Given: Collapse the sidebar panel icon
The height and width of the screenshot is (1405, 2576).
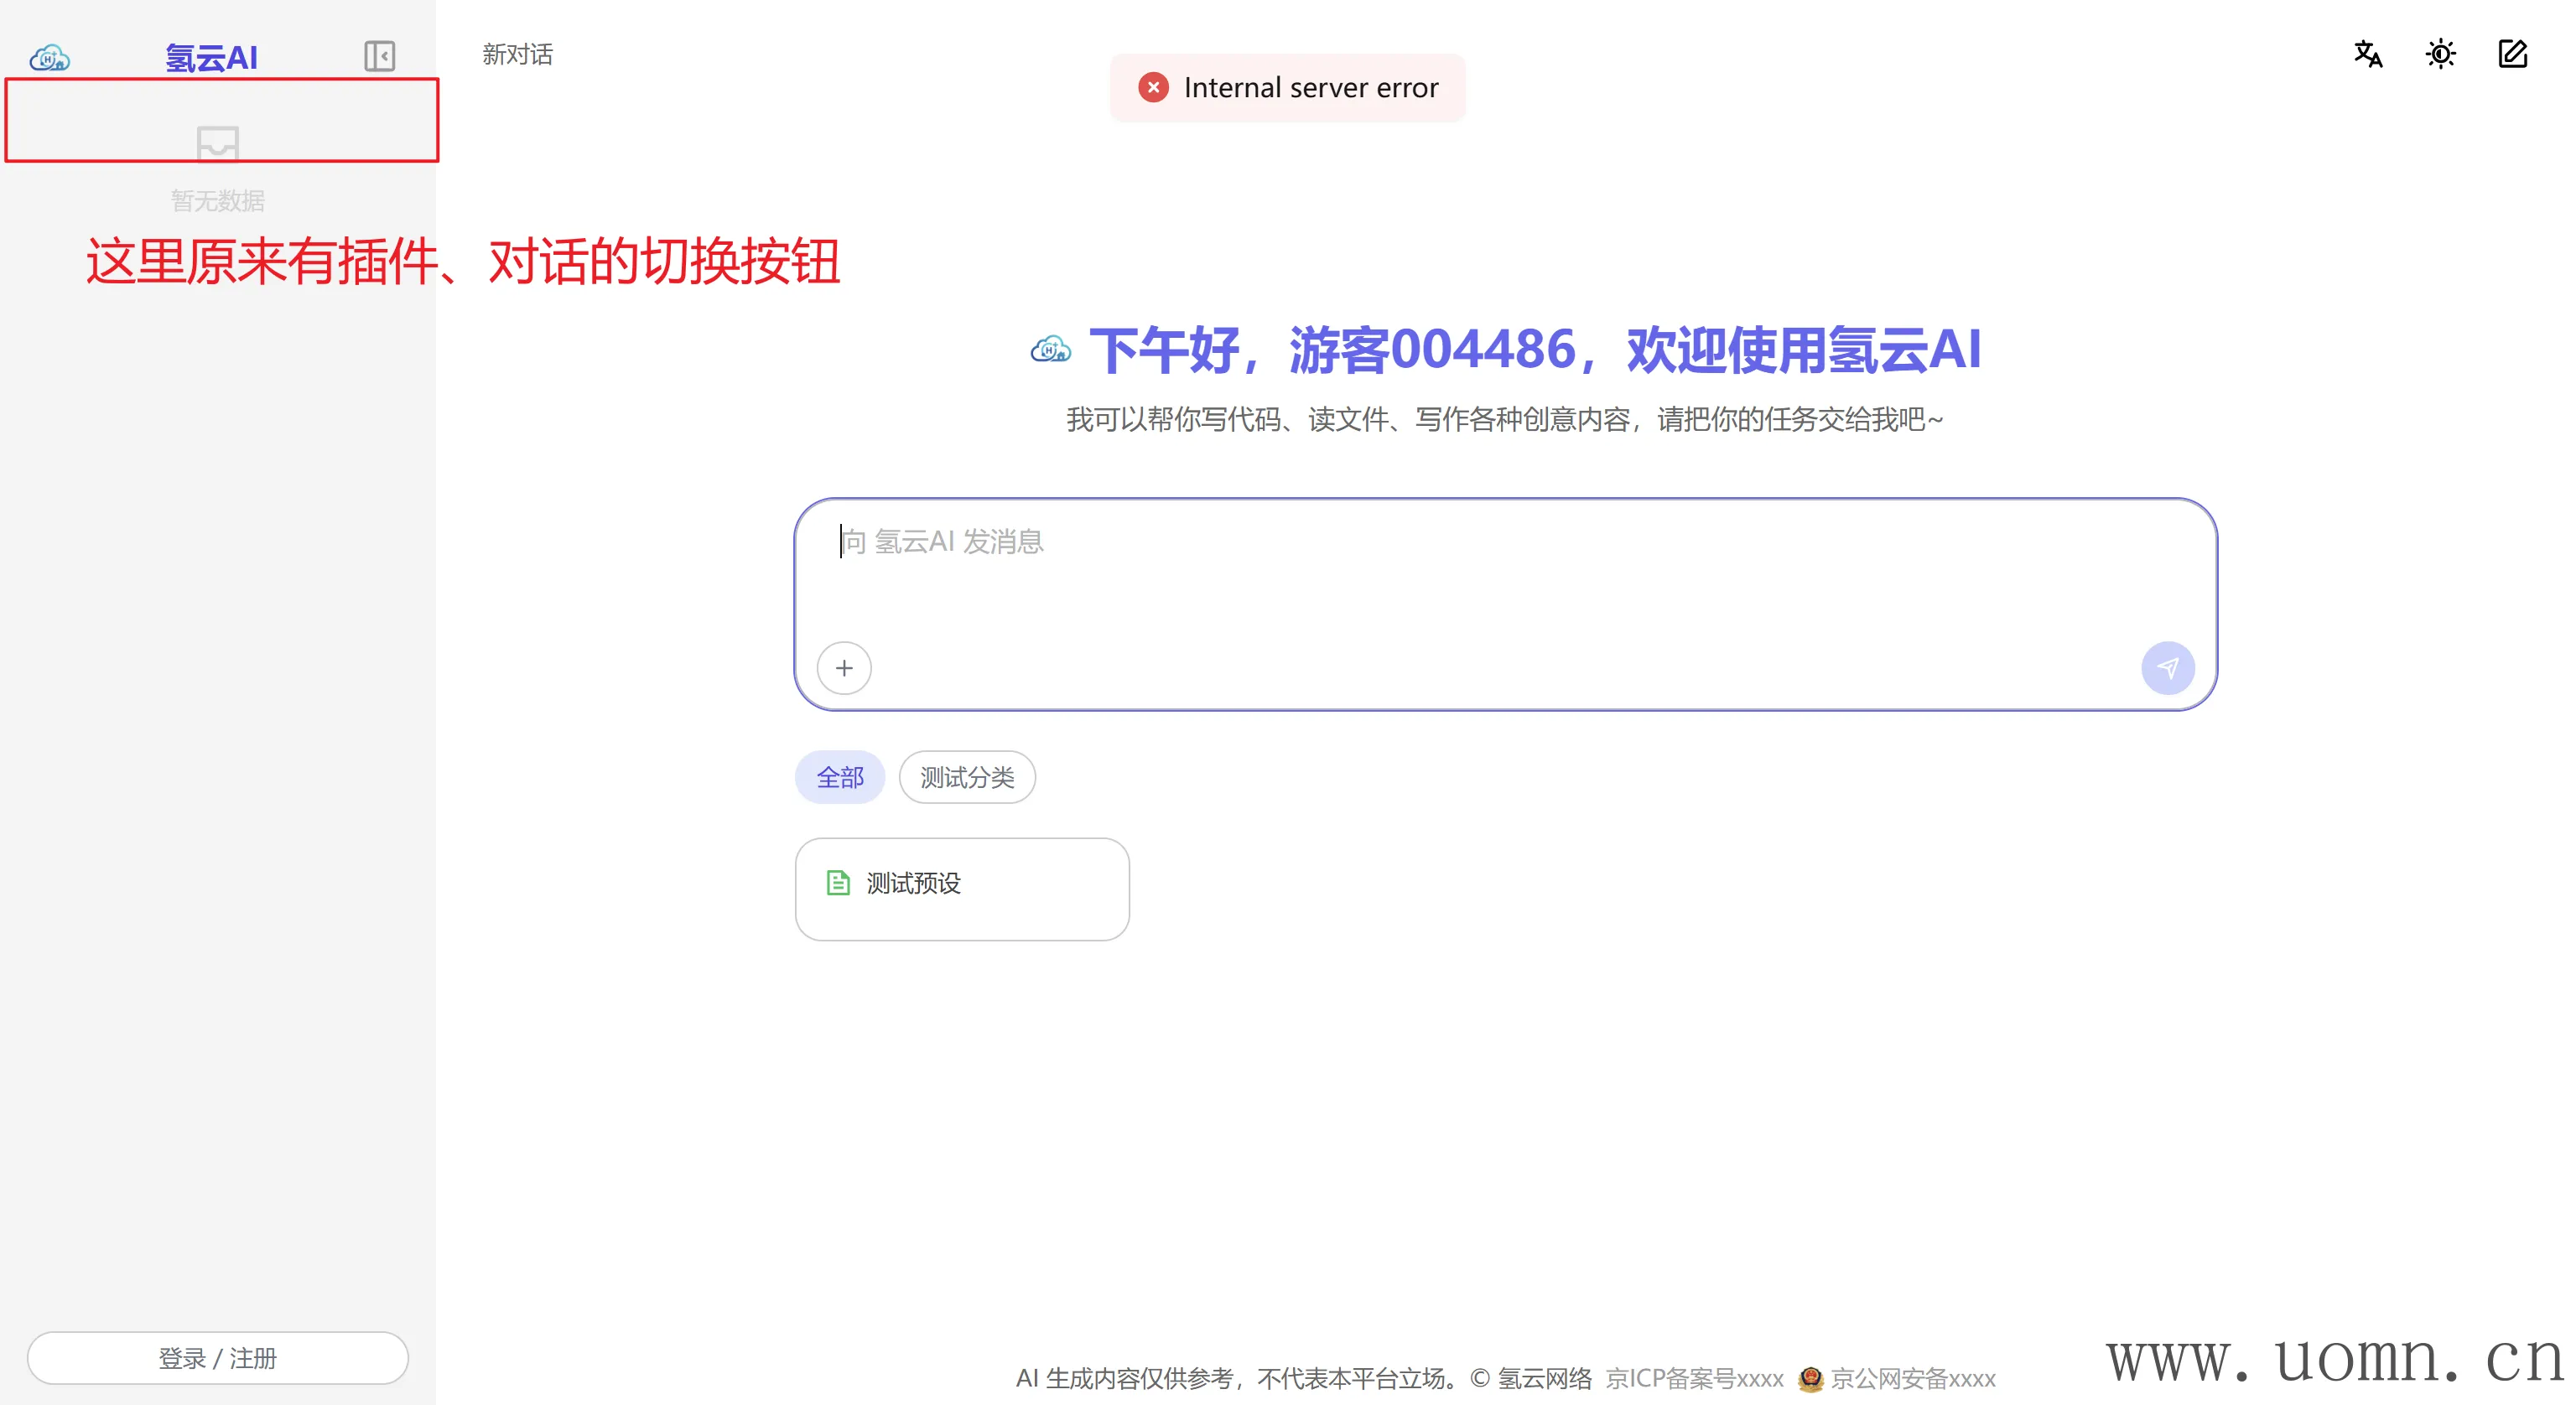Looking at the screenshot, I should click(x=379, y=56).
